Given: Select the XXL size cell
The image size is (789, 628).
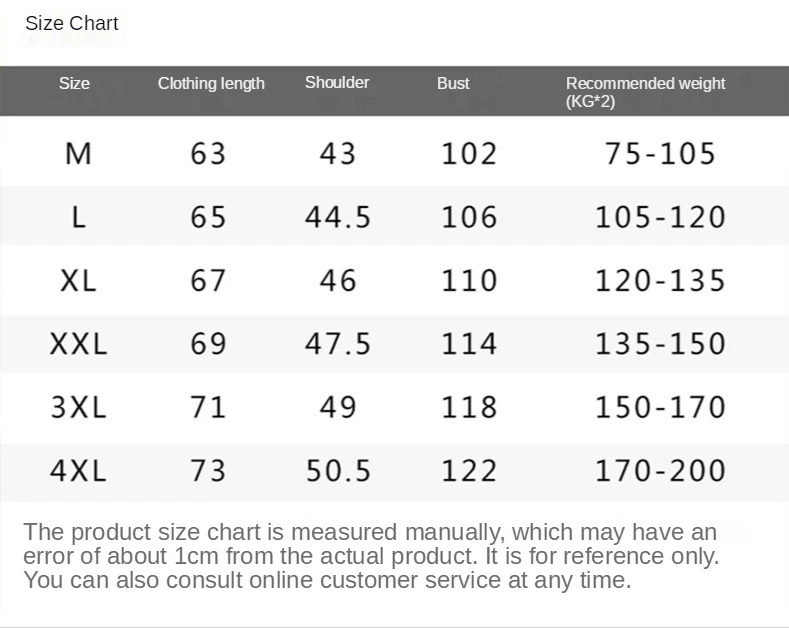Looking at the screenshot, I should (78, 344).
